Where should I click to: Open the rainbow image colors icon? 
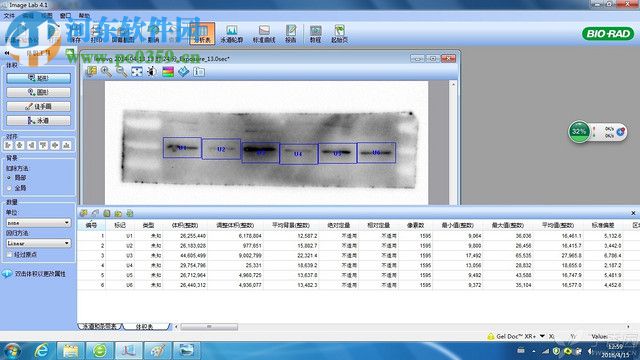[168, 71]
